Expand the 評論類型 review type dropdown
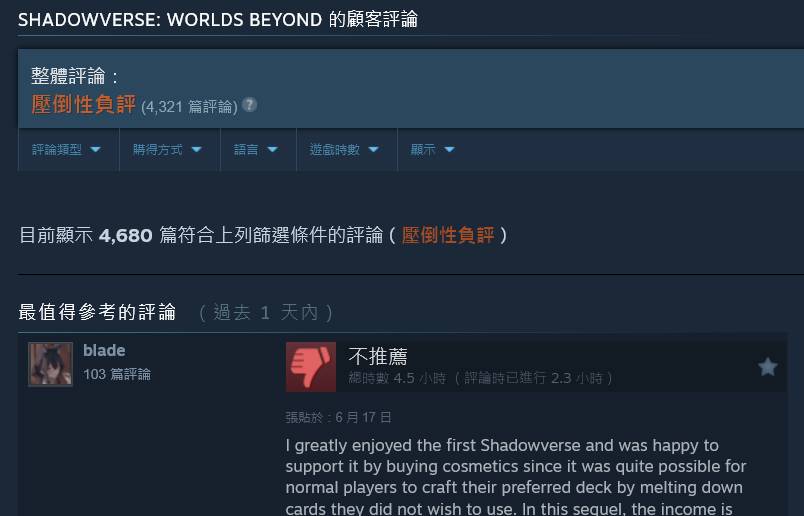The height and width of the screenshot is (516, 804). [x=68, y=150]
